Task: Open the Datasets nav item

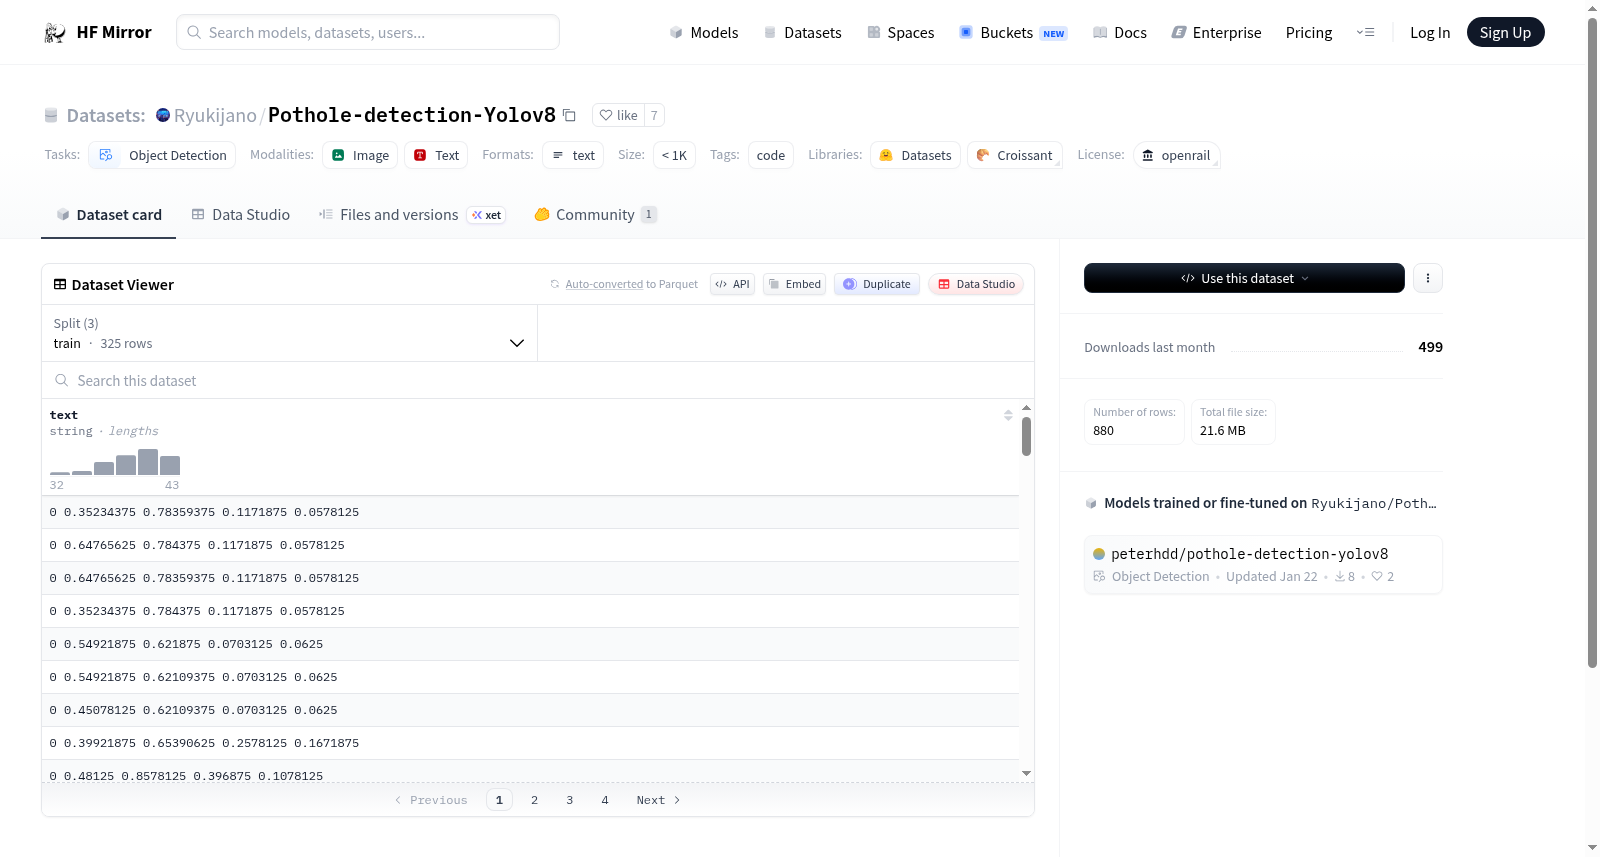Action: [x=803, y=33]
